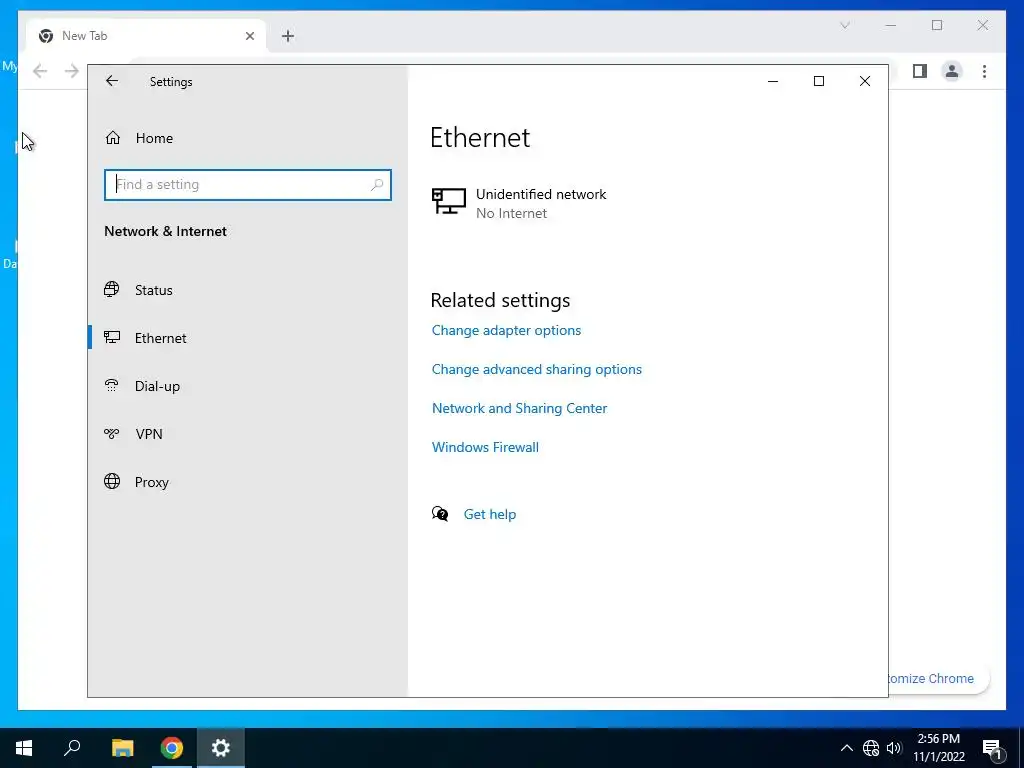
Task: Open Windows Firewall link
Action: [485, 447]
